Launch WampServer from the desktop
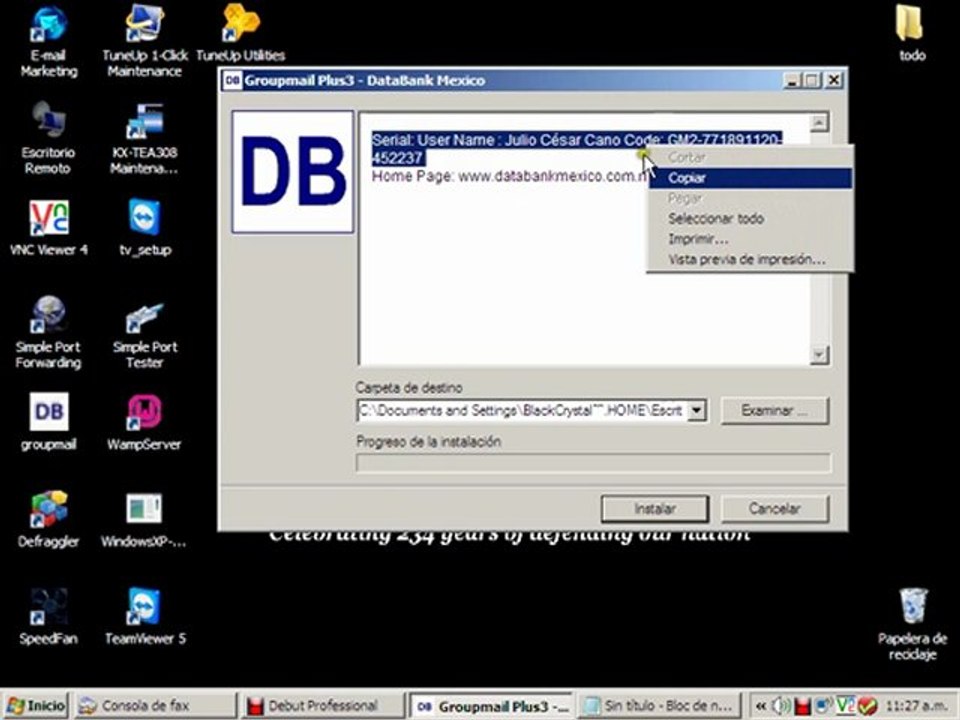 tap(144, 422)
